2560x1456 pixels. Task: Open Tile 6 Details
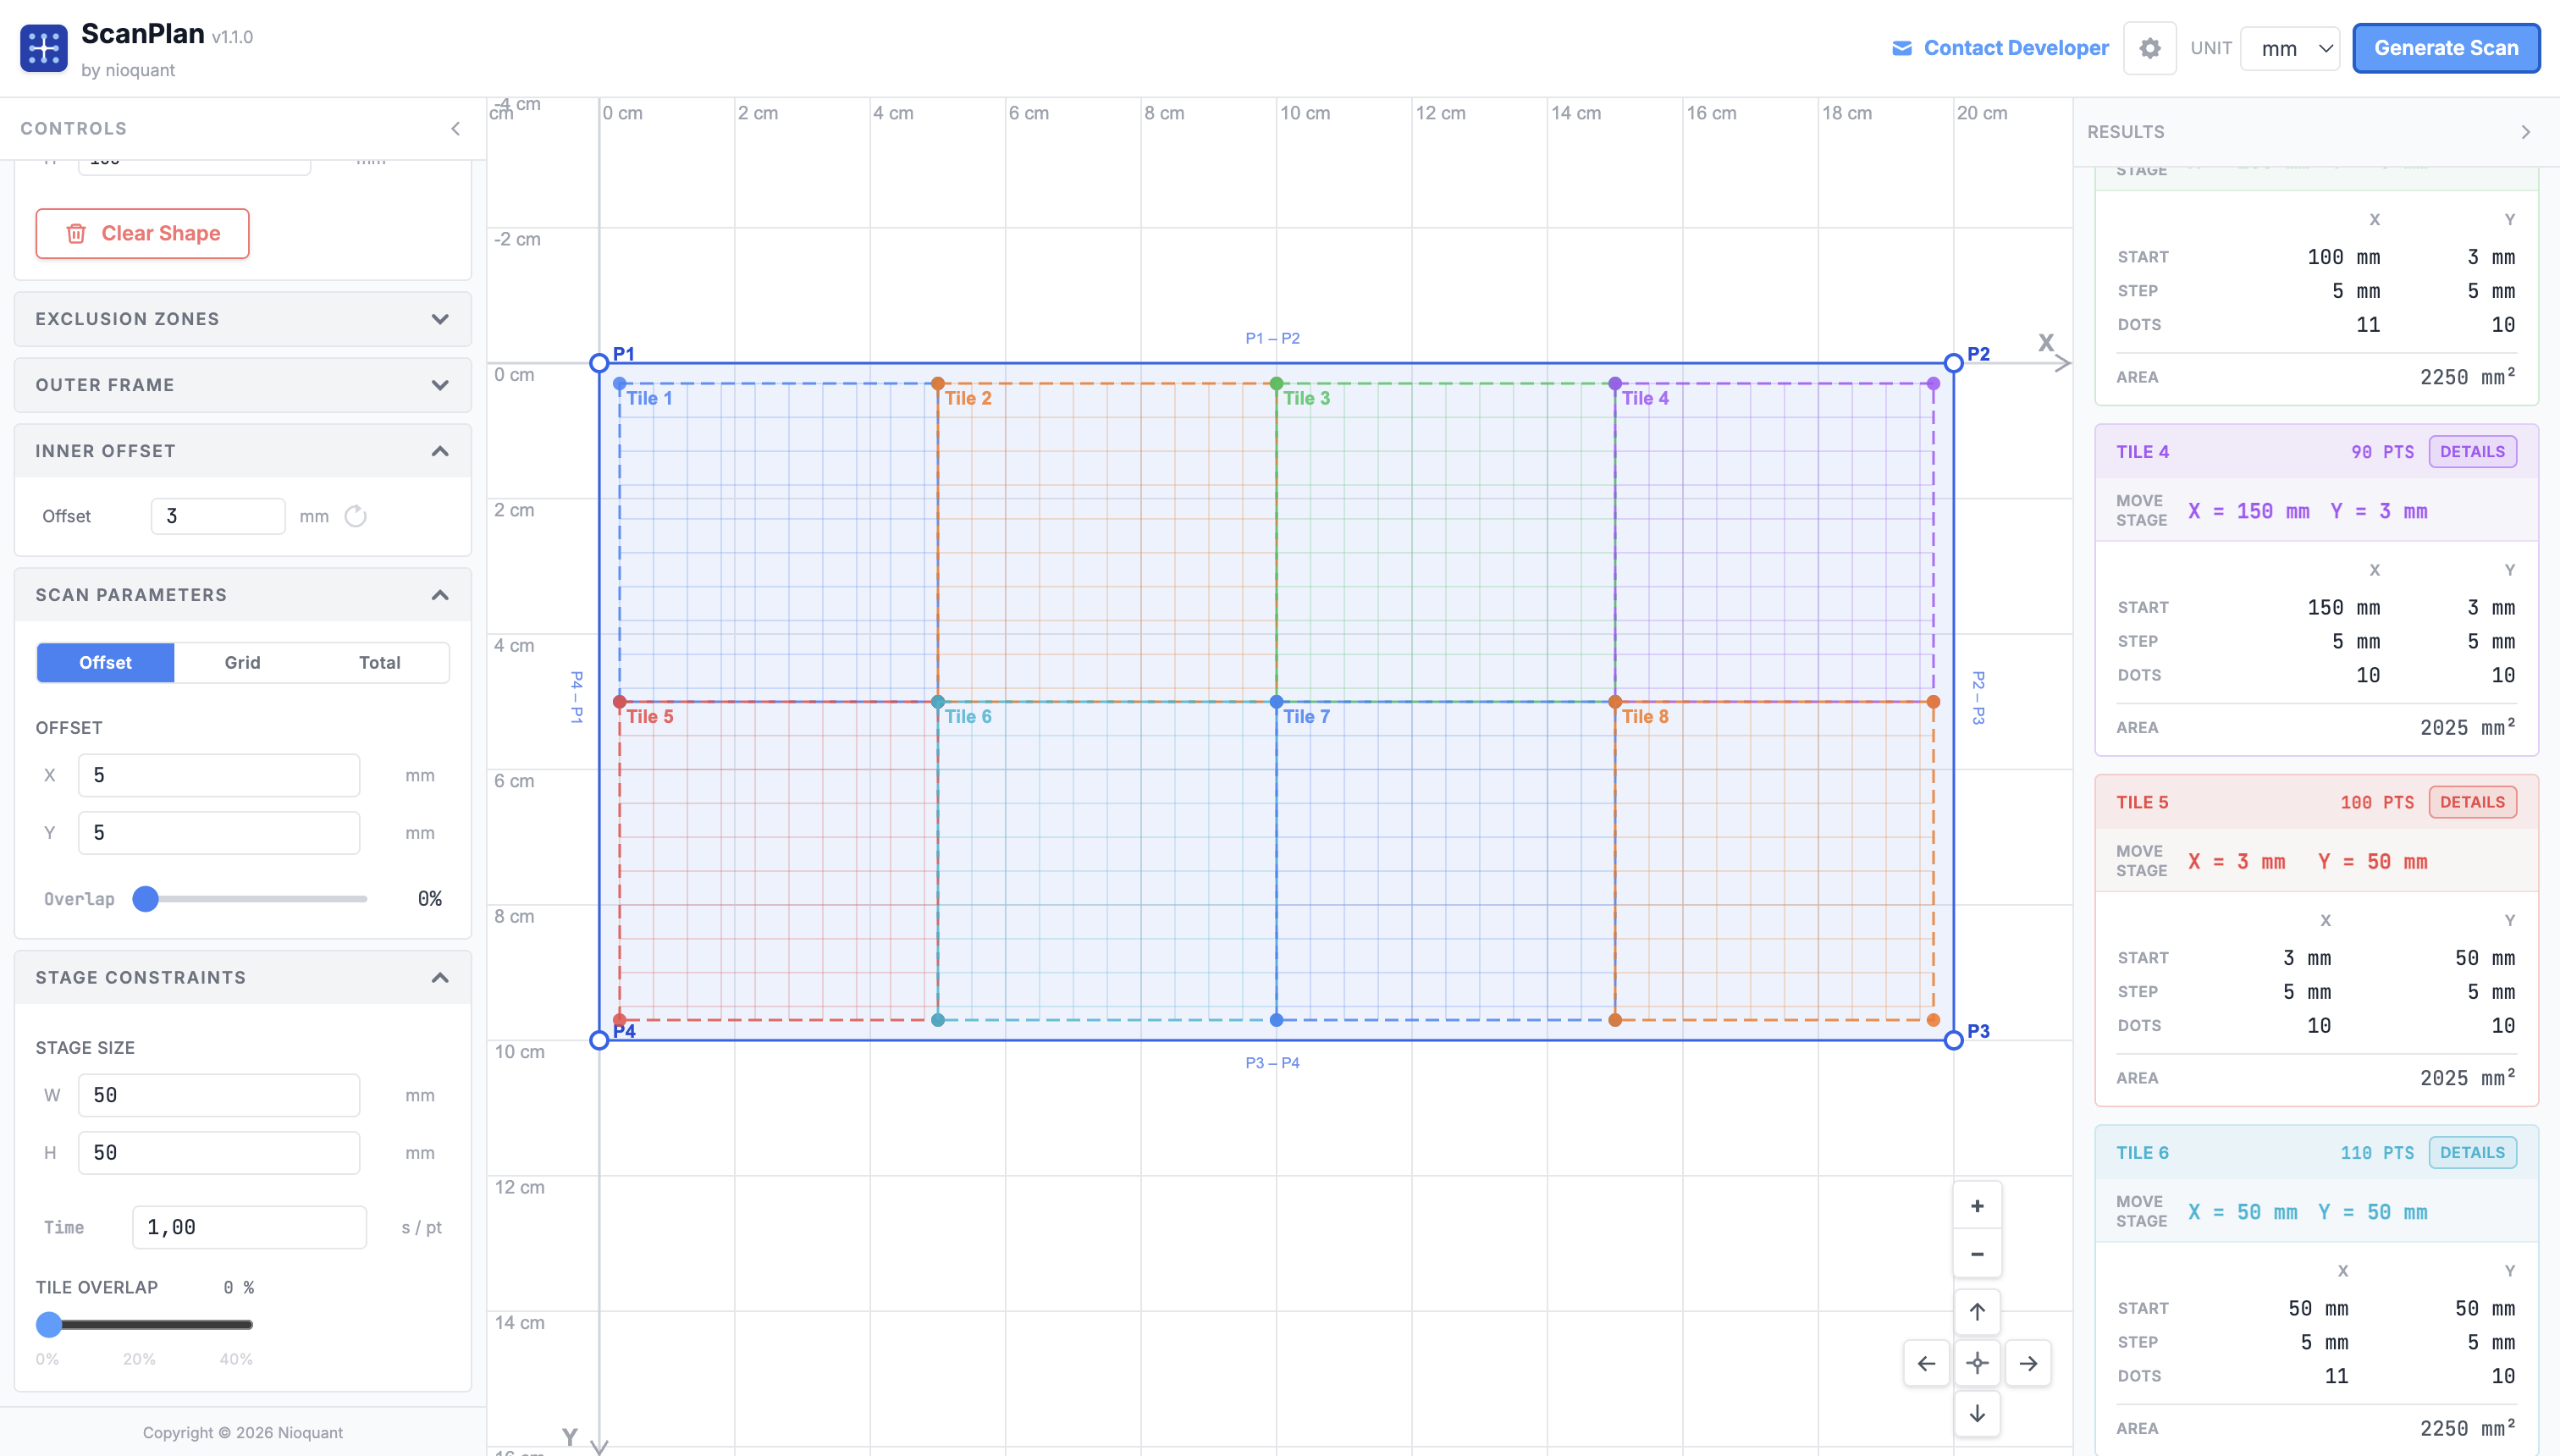[x=2472, y=1153]
